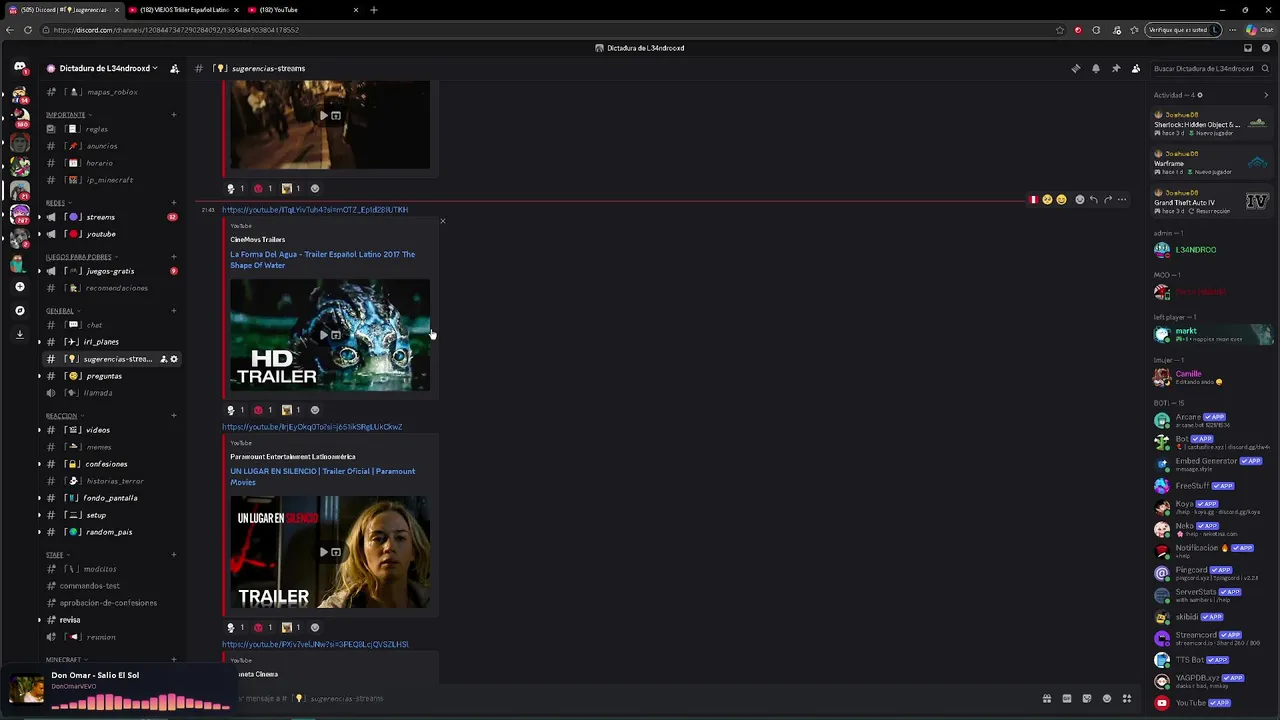
Task: Dismiss La Forma Del Agua embed with X
Action: point(443,221)
